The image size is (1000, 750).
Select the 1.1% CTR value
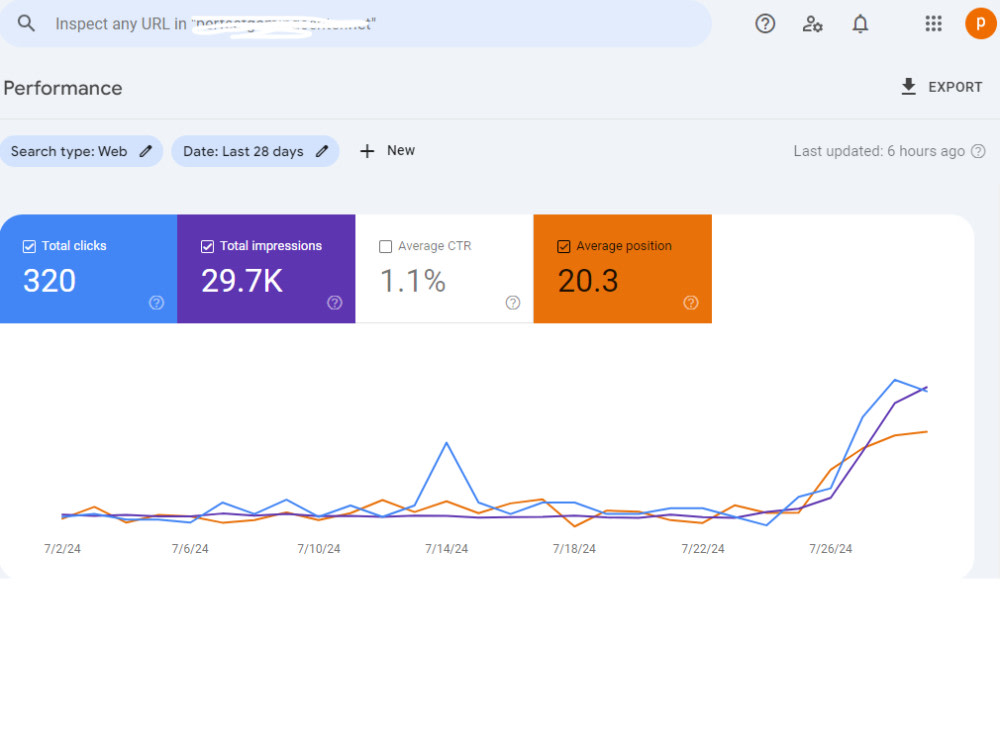[x=413, y=281]
